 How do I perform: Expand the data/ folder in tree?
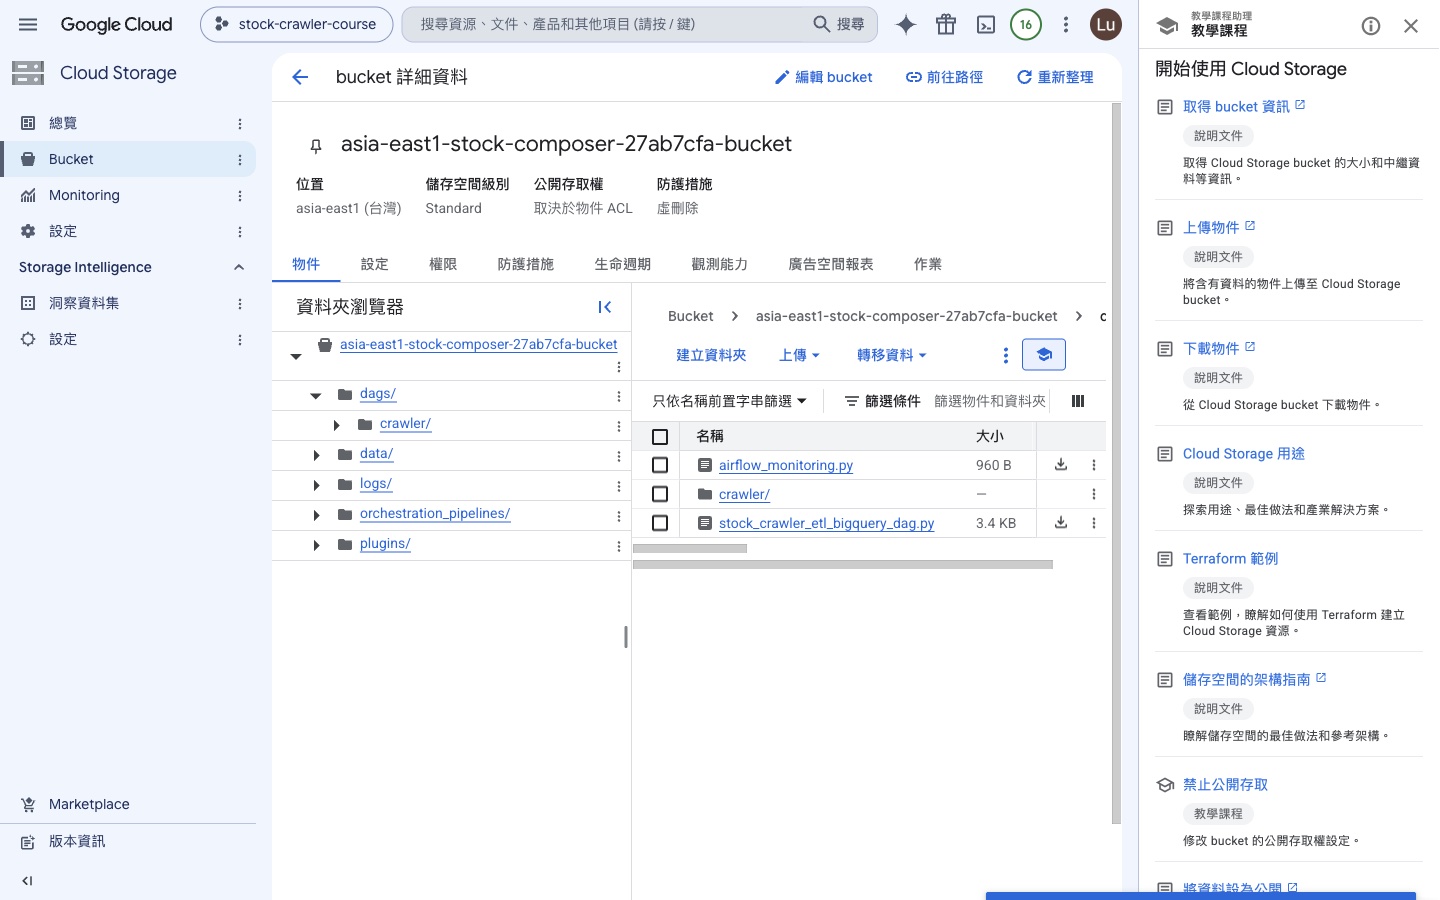[316, 456]
